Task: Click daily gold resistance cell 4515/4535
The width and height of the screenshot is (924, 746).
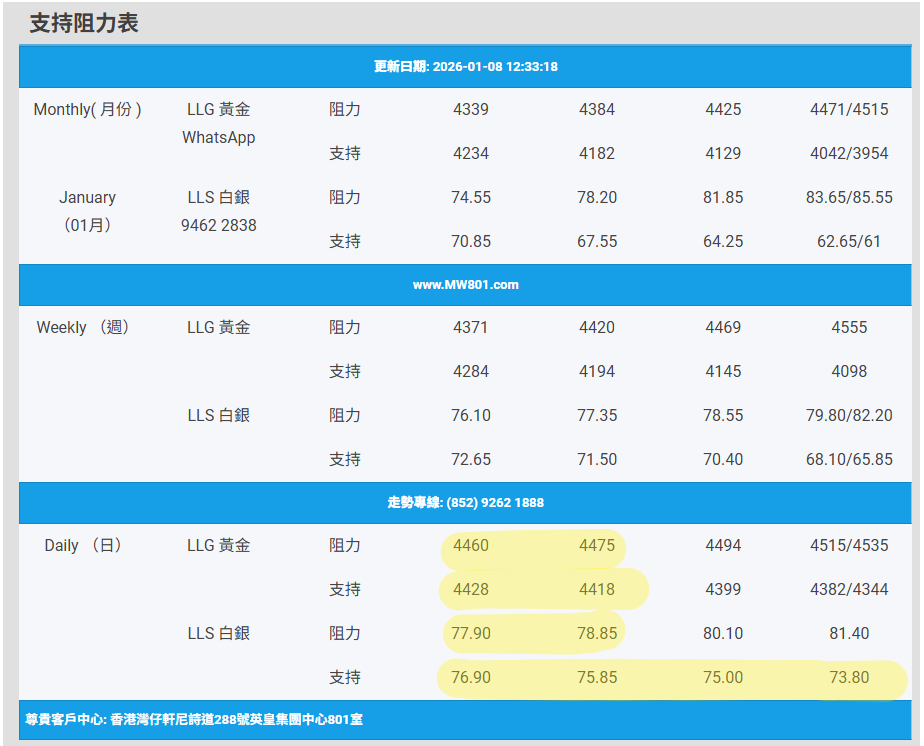Action: coord(849,546)
